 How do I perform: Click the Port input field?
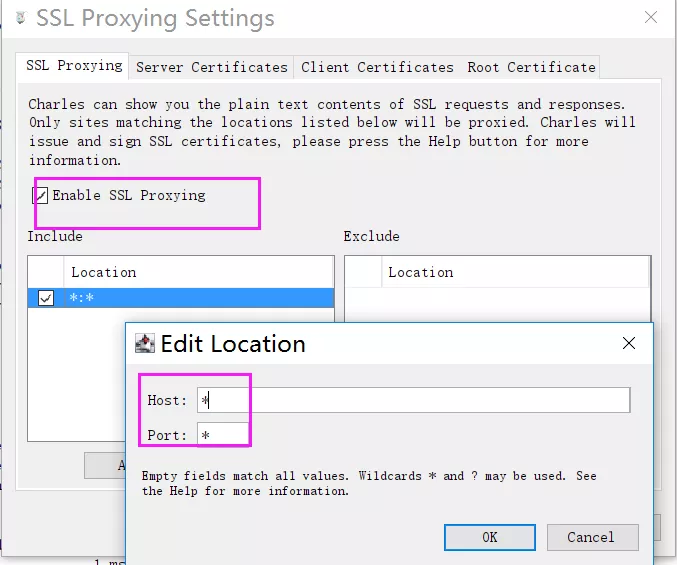click(x=223, y=435)
